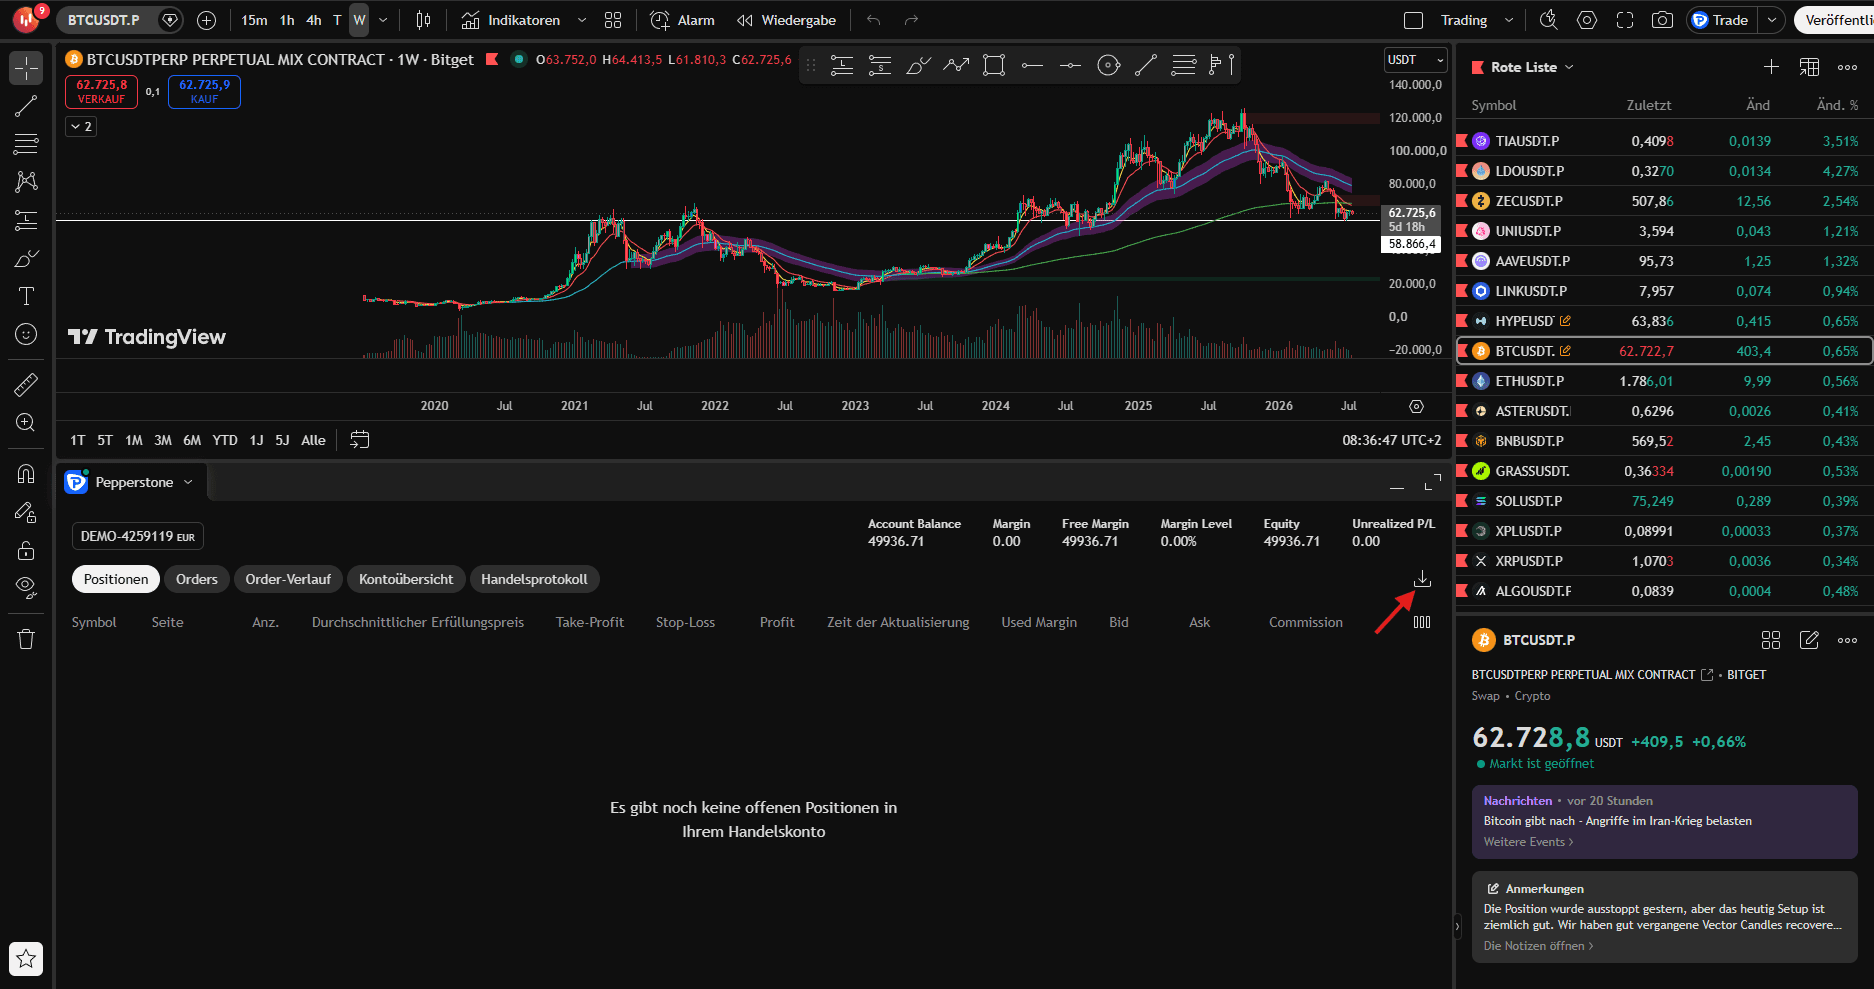The image size is (1874, 989).
Task: Toggle lock all drawings
Action: tap(26, 550)
